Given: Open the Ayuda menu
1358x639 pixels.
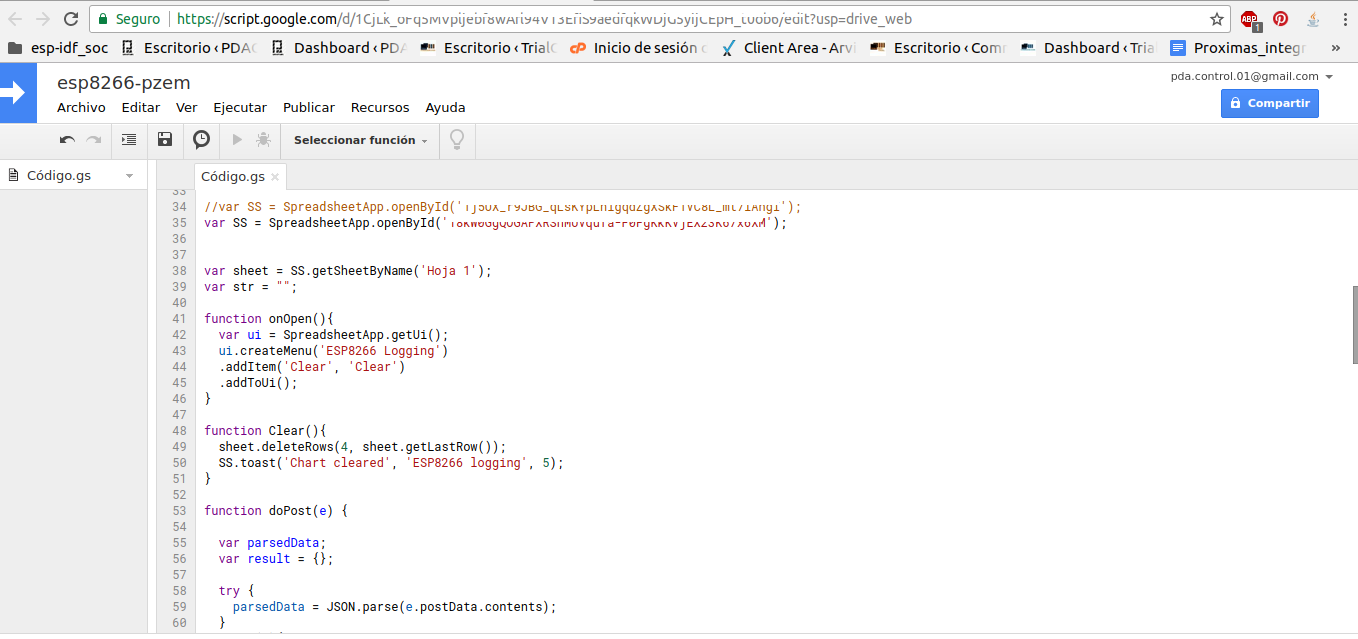Looking at the screenshot, I should click(x=446, y=107).
